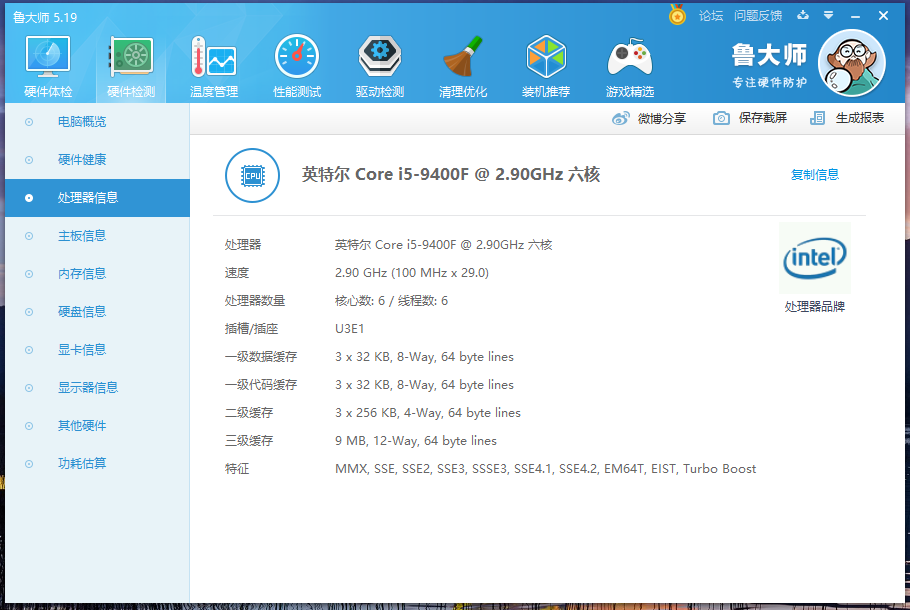The width and height of the screenshot is (910, 610).
Task: Click the download tray icon in title bar
Action: [803, 15]
